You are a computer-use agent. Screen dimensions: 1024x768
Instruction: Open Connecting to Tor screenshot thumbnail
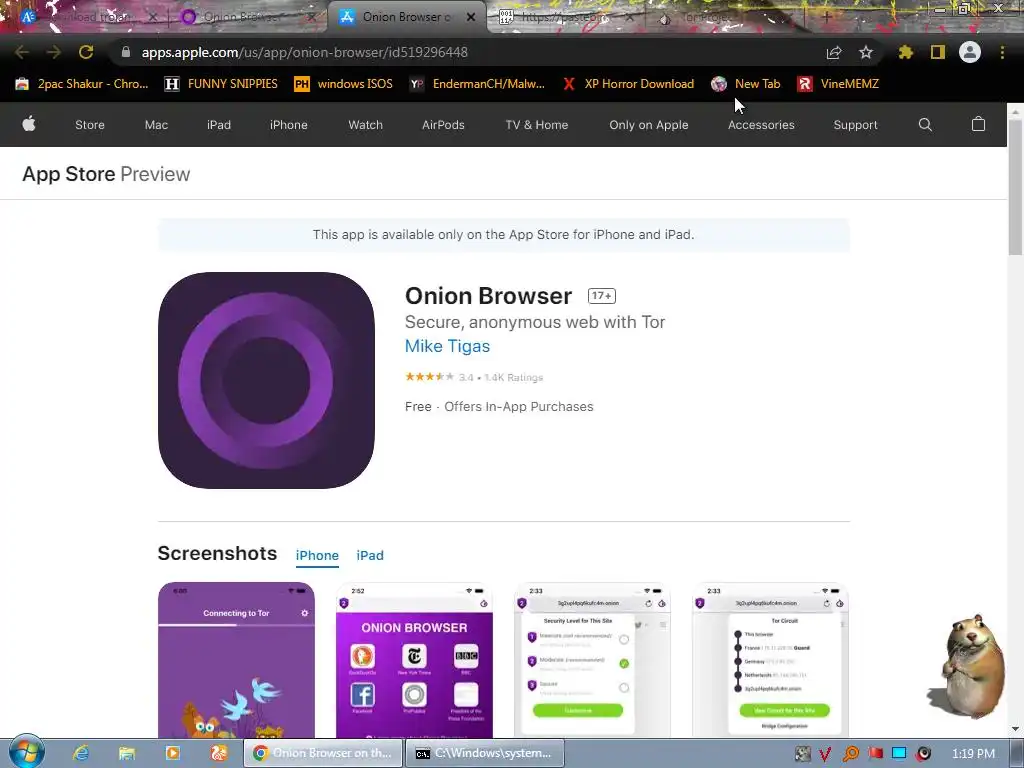point(236,660)
